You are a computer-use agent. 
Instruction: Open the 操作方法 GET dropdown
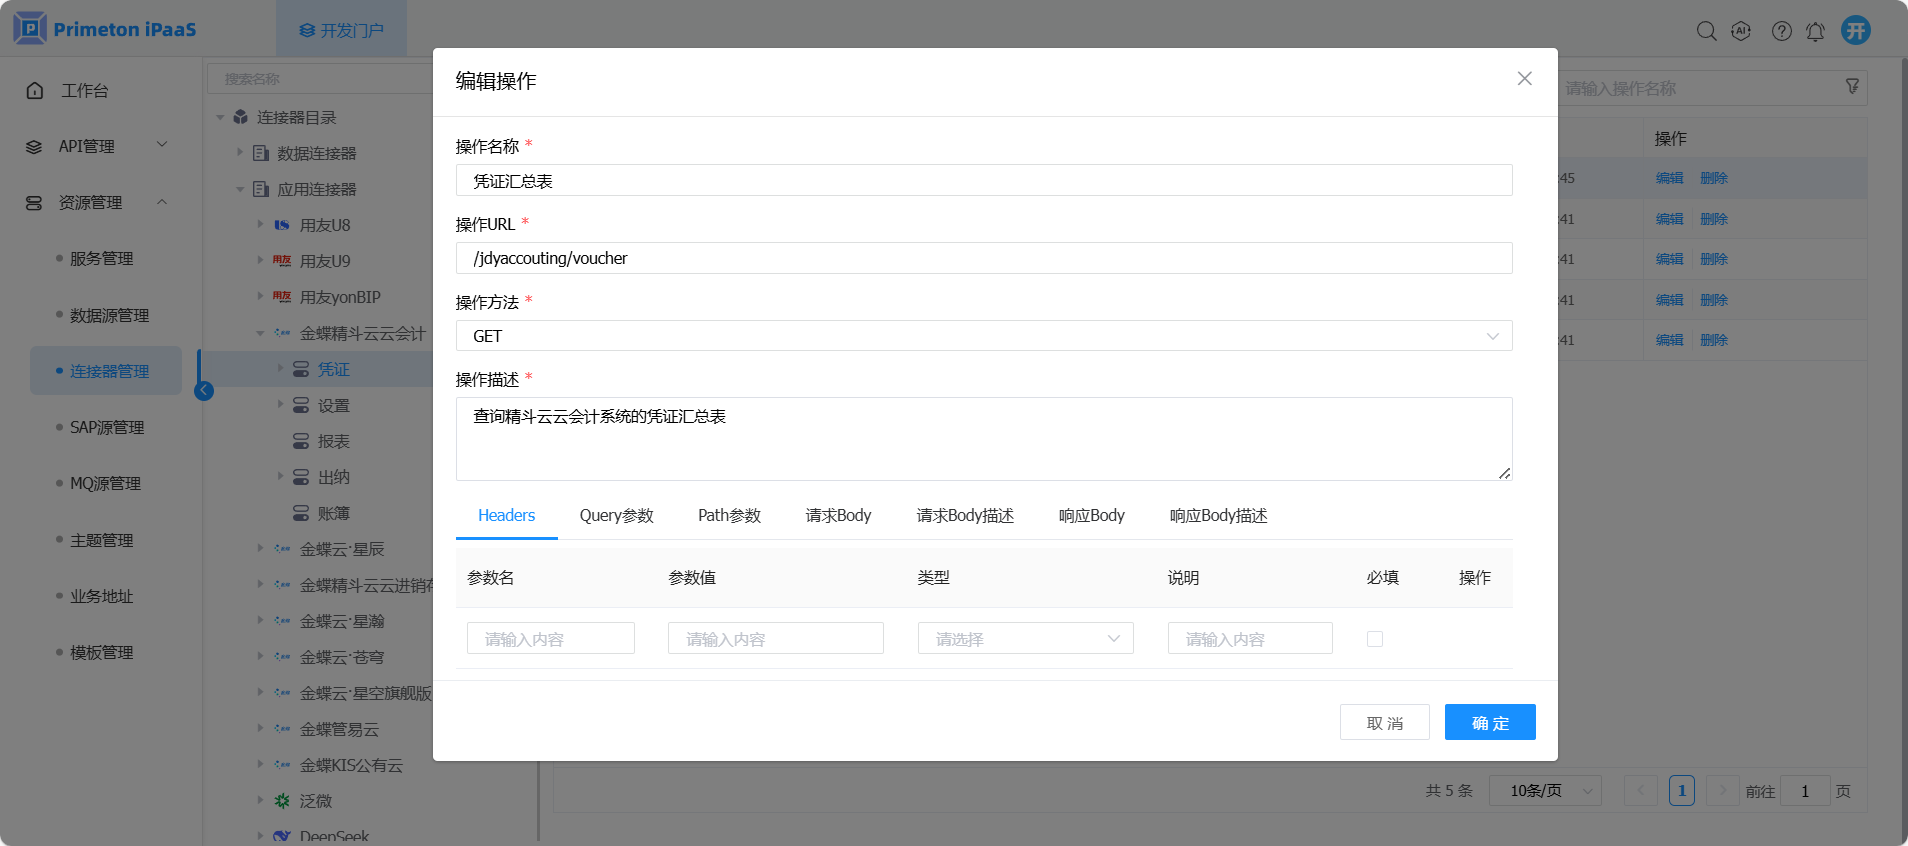(983, 336)
